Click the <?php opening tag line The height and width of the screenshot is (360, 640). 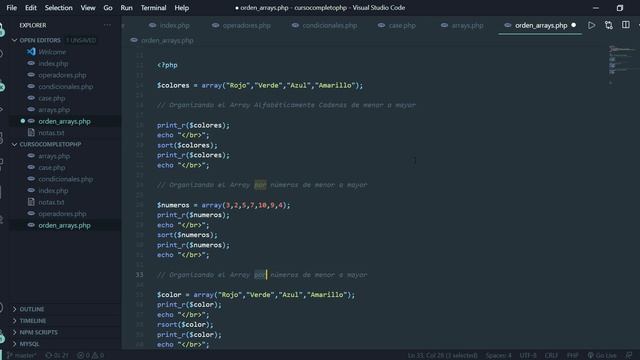point(167,65)
